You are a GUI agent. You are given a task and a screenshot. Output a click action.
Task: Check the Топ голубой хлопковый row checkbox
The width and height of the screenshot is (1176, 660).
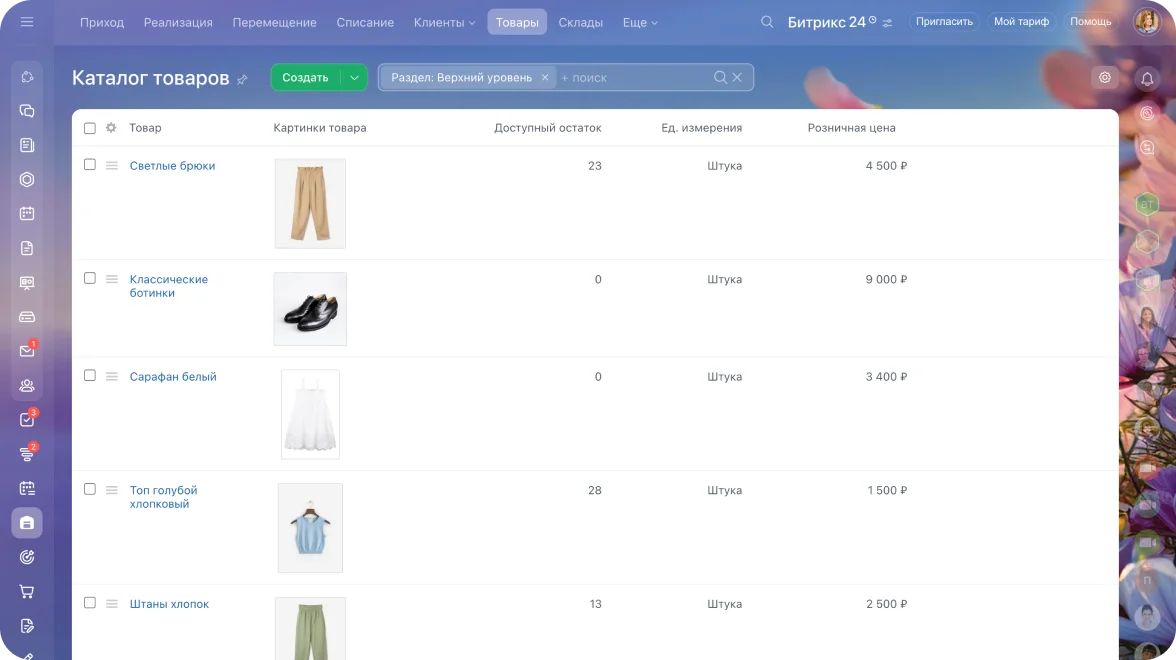click(x=90, y=489)
